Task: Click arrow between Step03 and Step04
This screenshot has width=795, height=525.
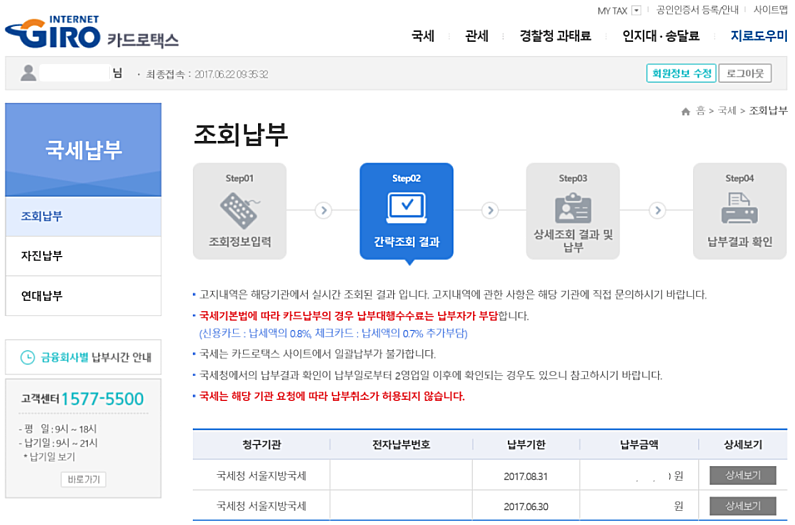Action: (x=658, y=210)
